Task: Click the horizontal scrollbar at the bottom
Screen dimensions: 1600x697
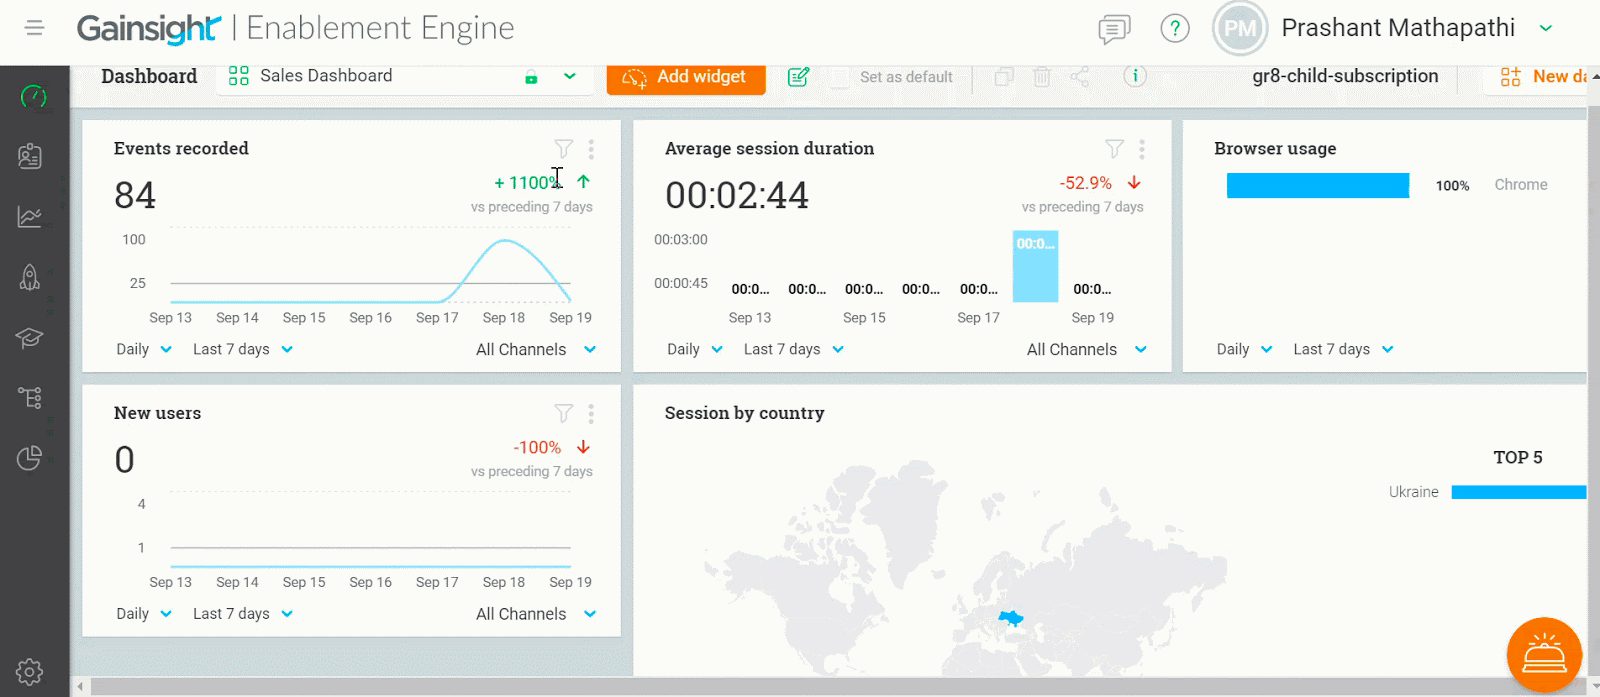Action: (800, 687)
